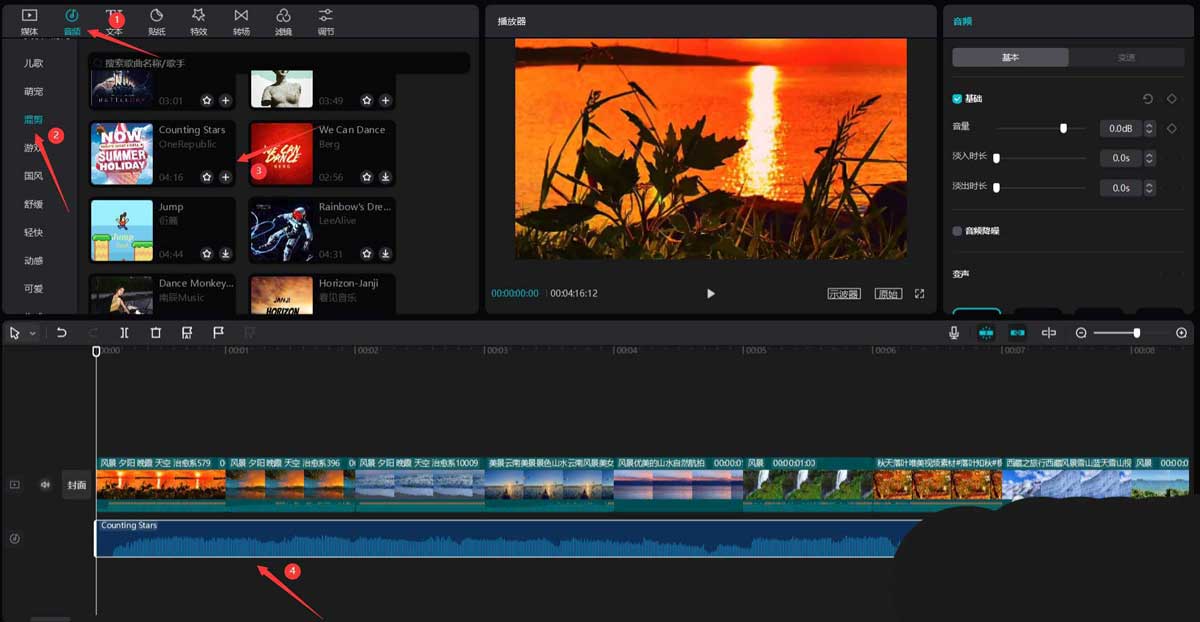Uncheck the 基础 checkbox in audio panel
This screenshot has height=622, width=1200.
(957, 99)
